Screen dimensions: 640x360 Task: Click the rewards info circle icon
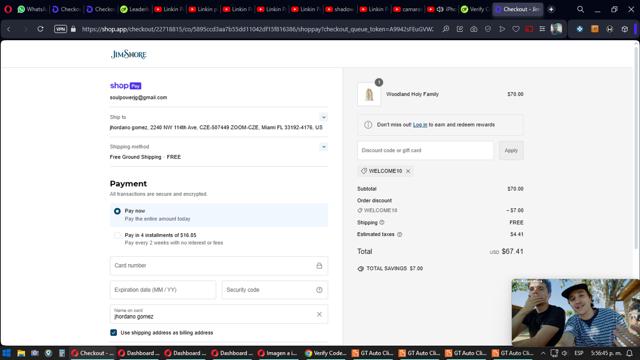tap(368, 124)
